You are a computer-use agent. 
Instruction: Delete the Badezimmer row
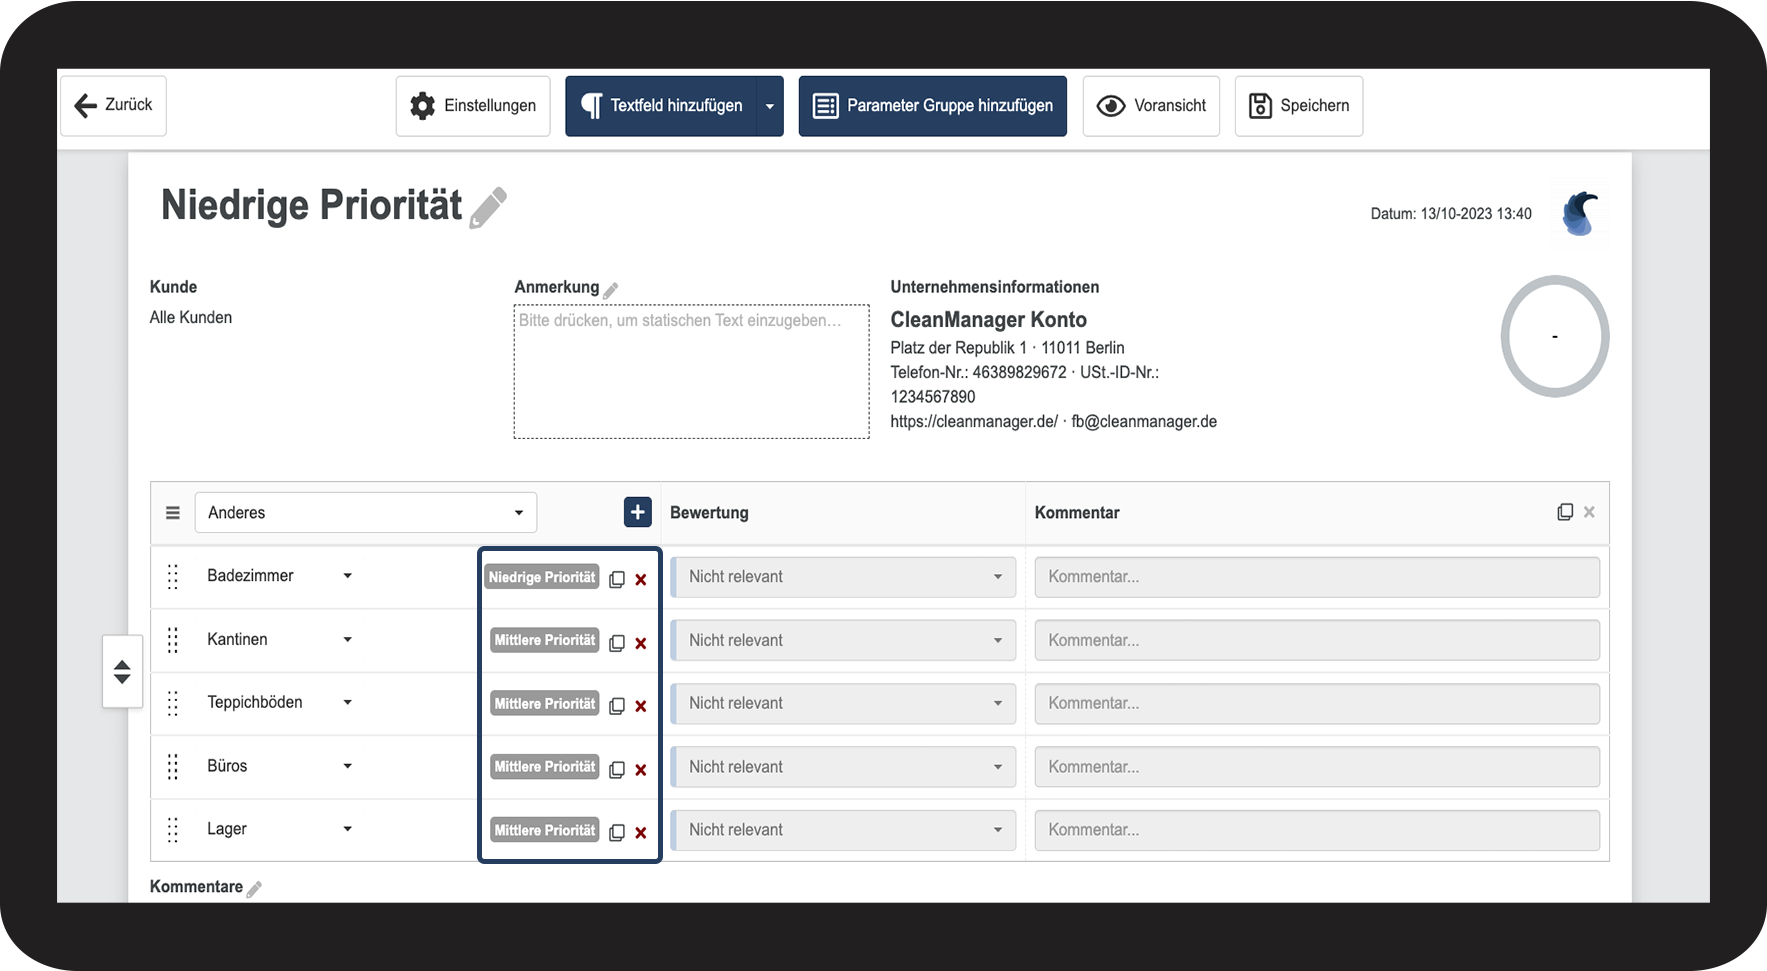[641, 580]
